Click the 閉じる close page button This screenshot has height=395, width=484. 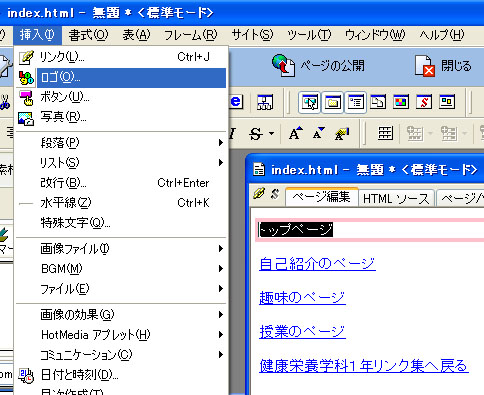(443, 66)
